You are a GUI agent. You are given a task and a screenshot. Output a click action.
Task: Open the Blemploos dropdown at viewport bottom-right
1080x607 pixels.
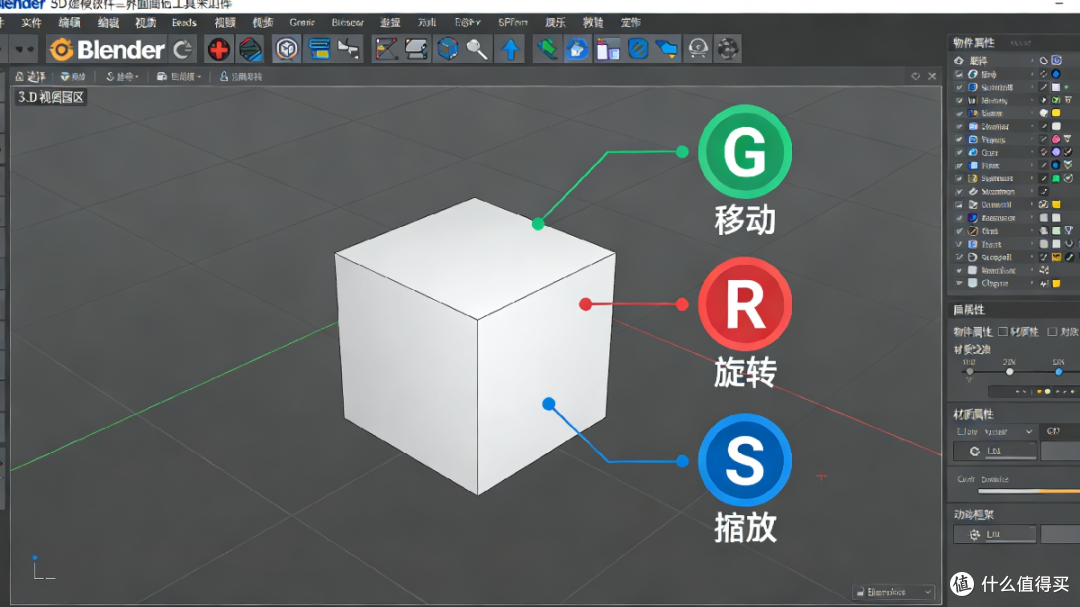(893, 593)
